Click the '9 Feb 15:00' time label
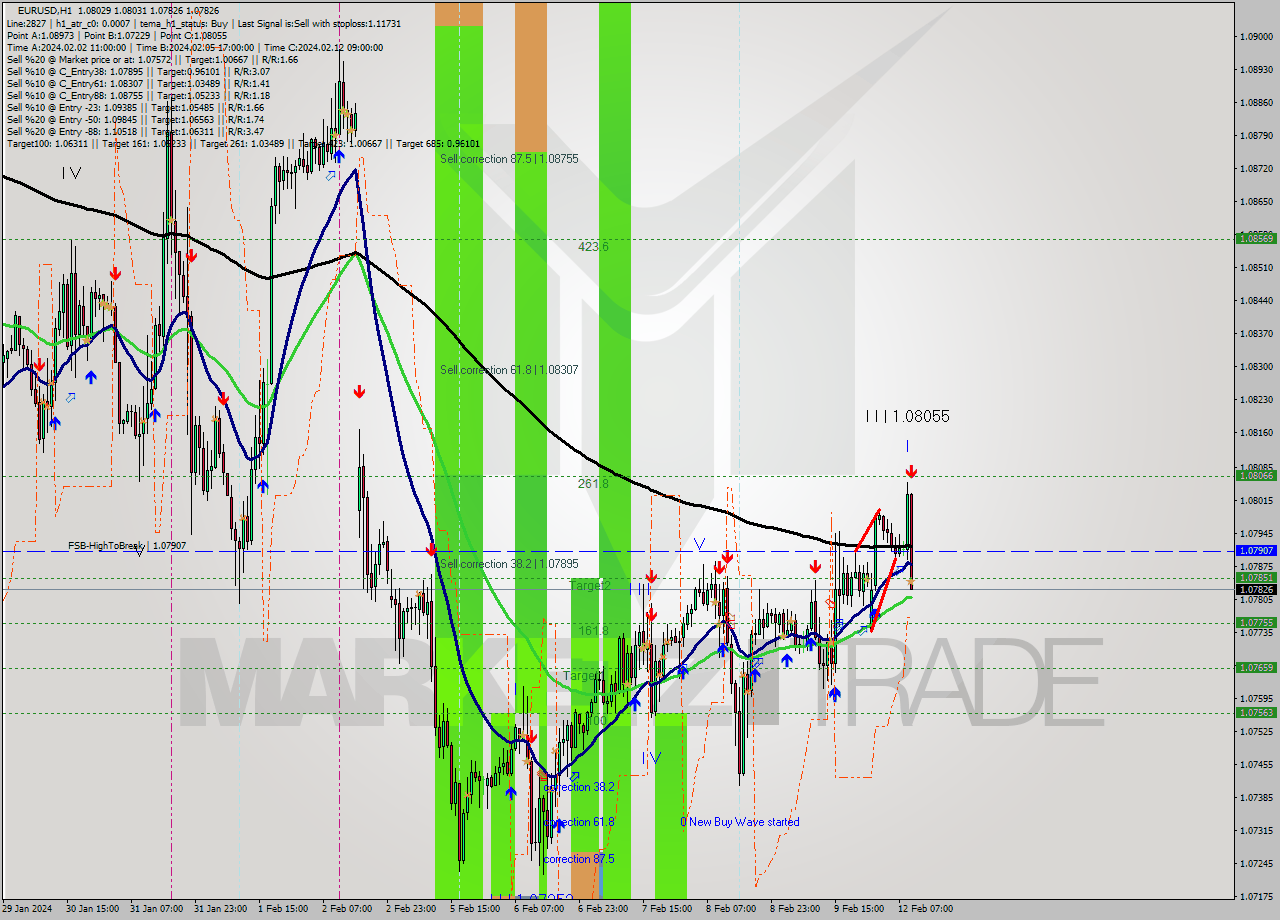Screen dimensions: 1280x920 (858, 909)
